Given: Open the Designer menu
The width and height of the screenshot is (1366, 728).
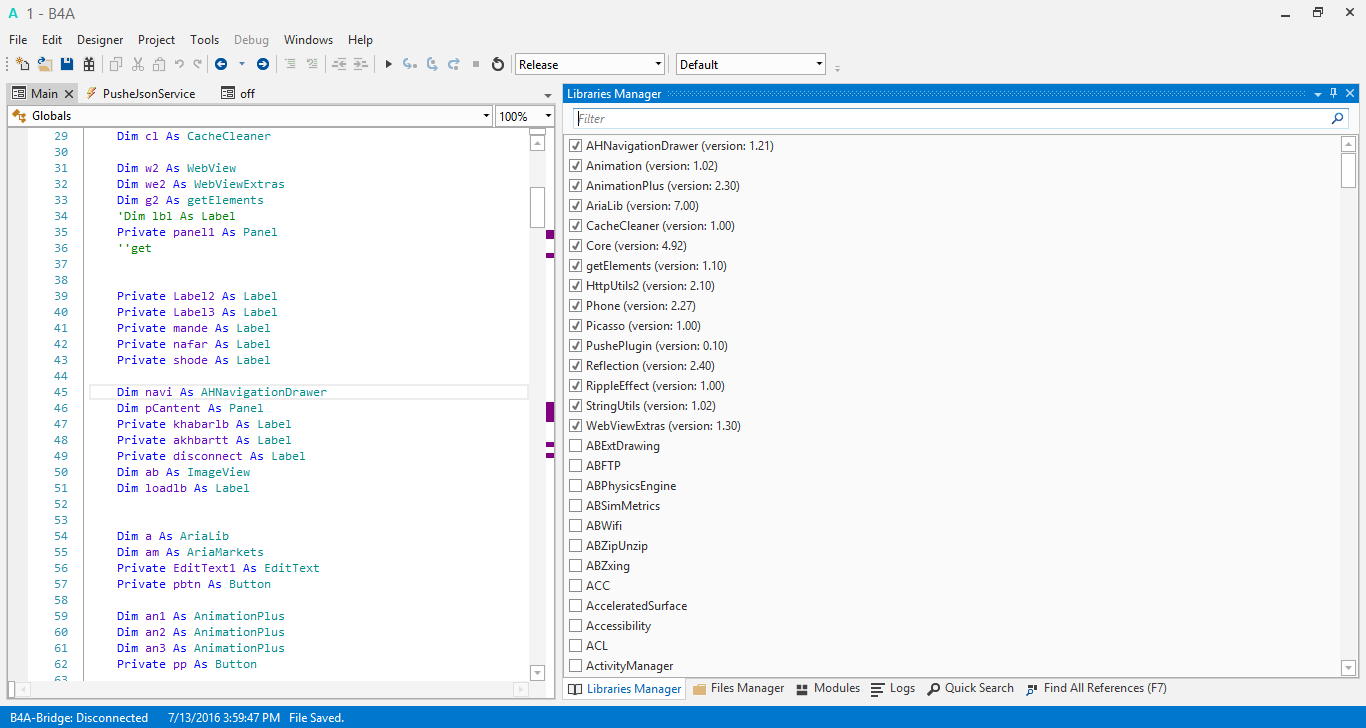Looking at the screenshot, I should pos(100,40).
